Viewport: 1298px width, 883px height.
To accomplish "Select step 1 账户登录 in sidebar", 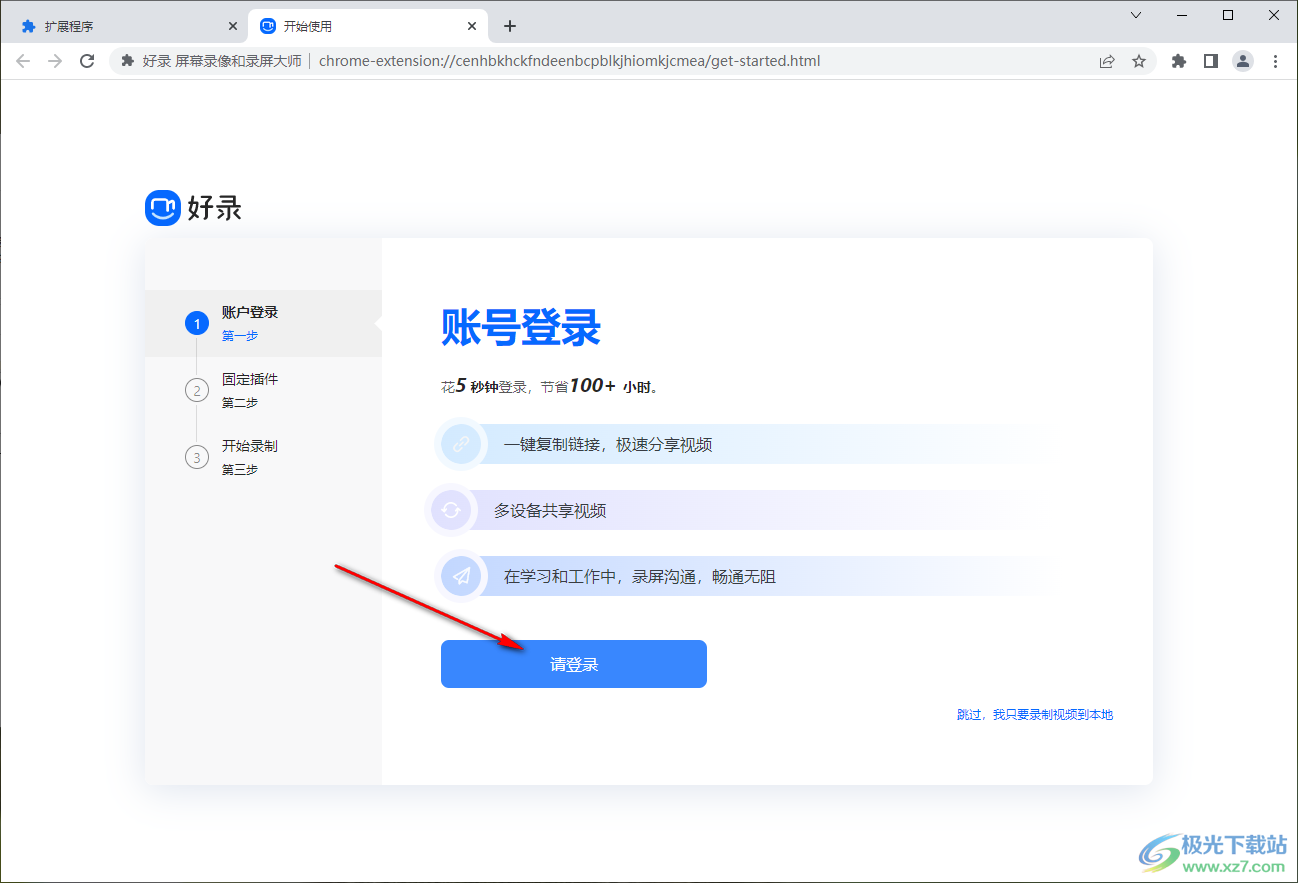I will click(263, 323).
